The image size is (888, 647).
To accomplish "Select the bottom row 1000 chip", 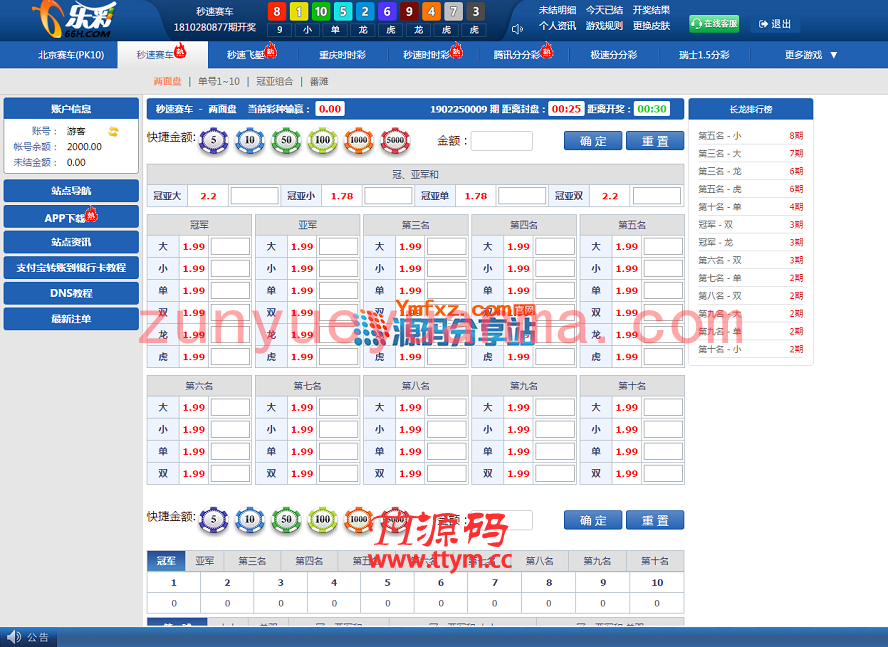I will tap(358, 520).
